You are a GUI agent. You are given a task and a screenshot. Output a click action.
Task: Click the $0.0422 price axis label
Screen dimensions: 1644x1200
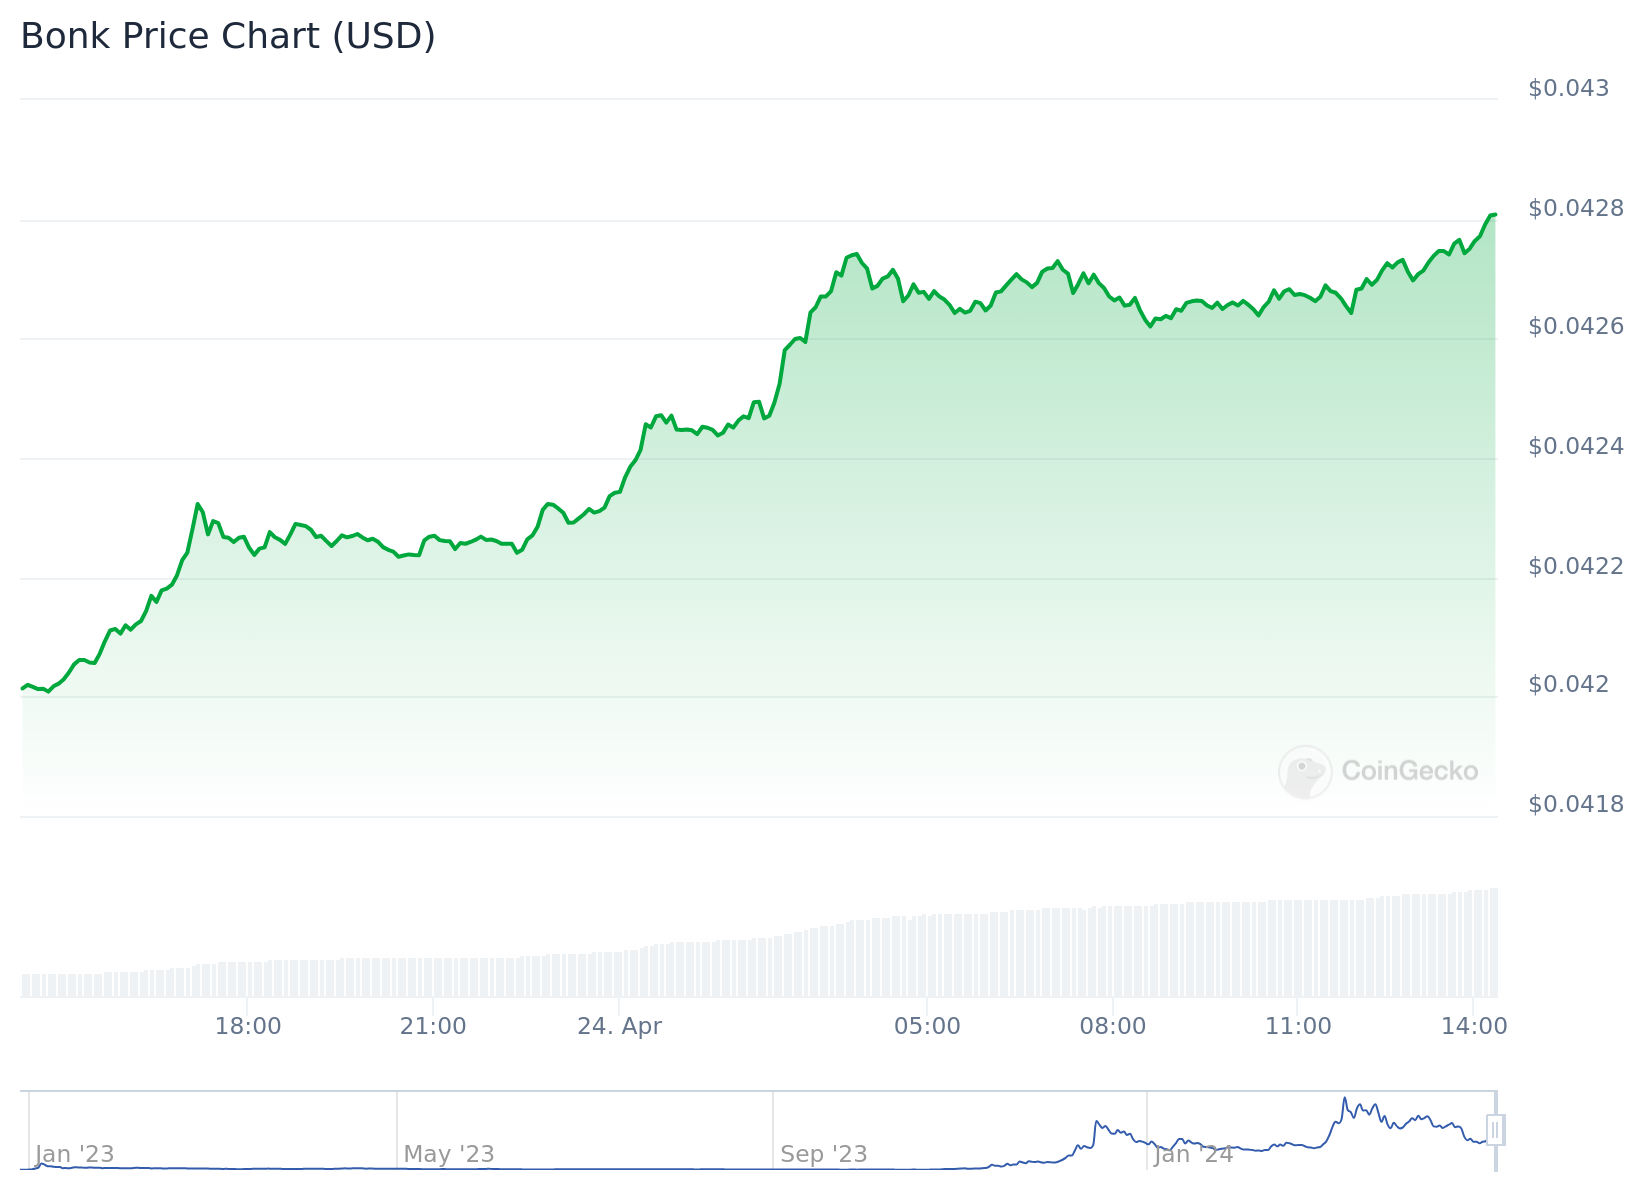pos(1575,566)
